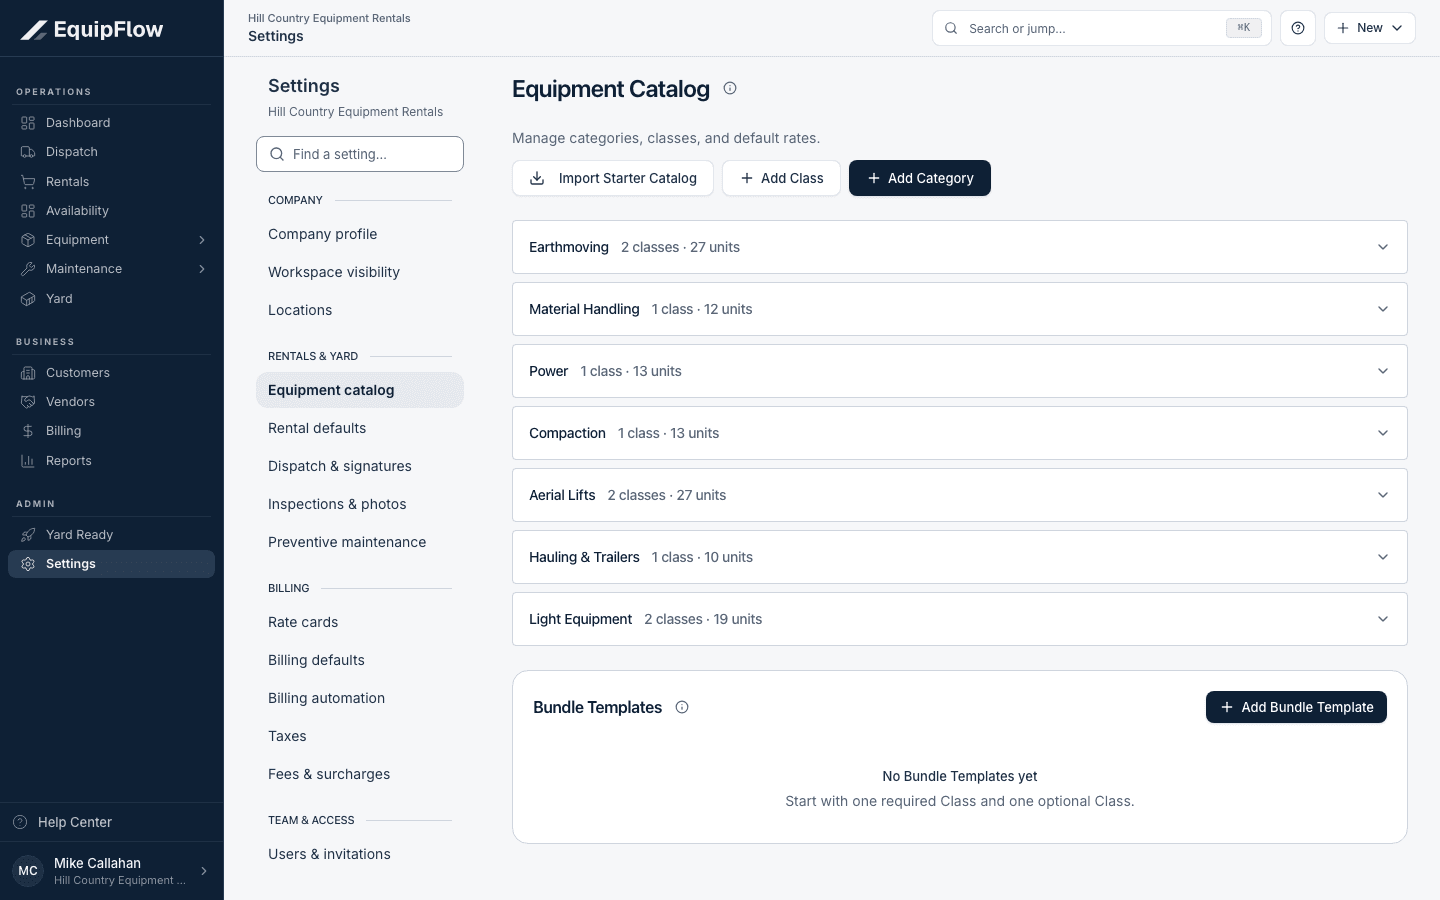Expand the Earthmoving category
This screenshot has width=1440, height=900.
(x=960, y=247)
